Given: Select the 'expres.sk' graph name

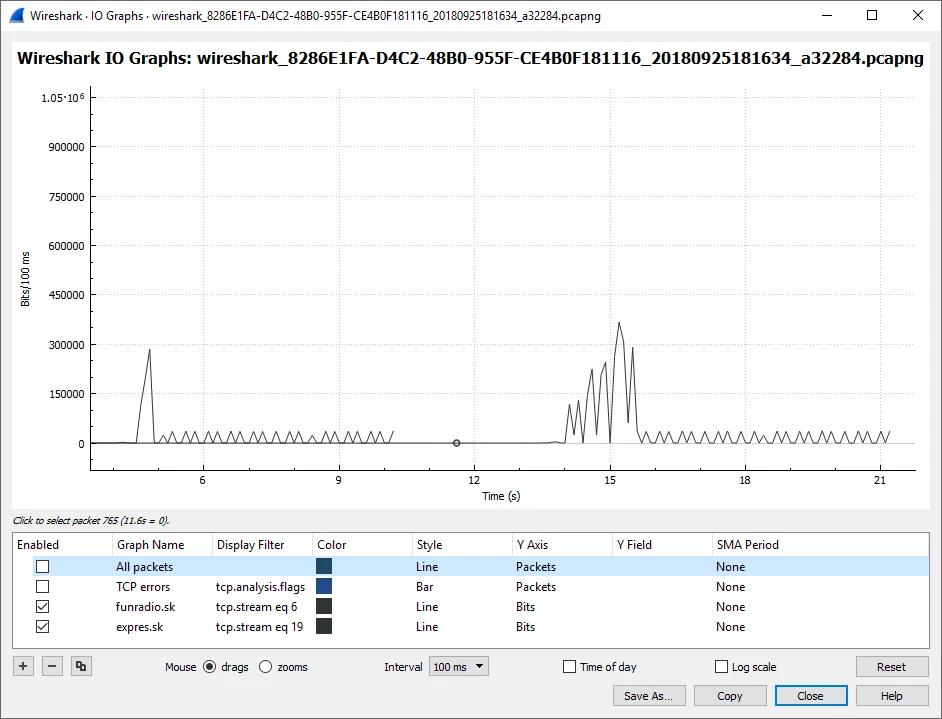Looking at the screenshot, I should pos(139,626).
